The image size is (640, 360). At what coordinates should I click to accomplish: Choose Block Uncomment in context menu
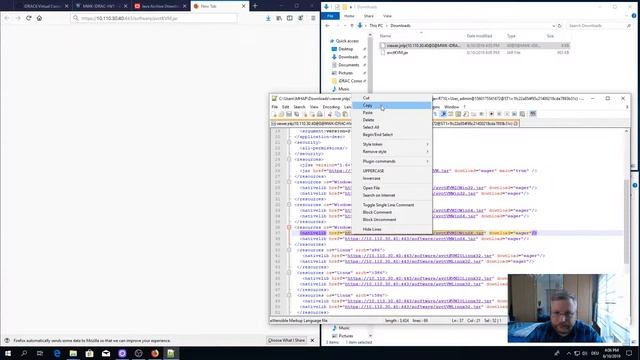392,220
